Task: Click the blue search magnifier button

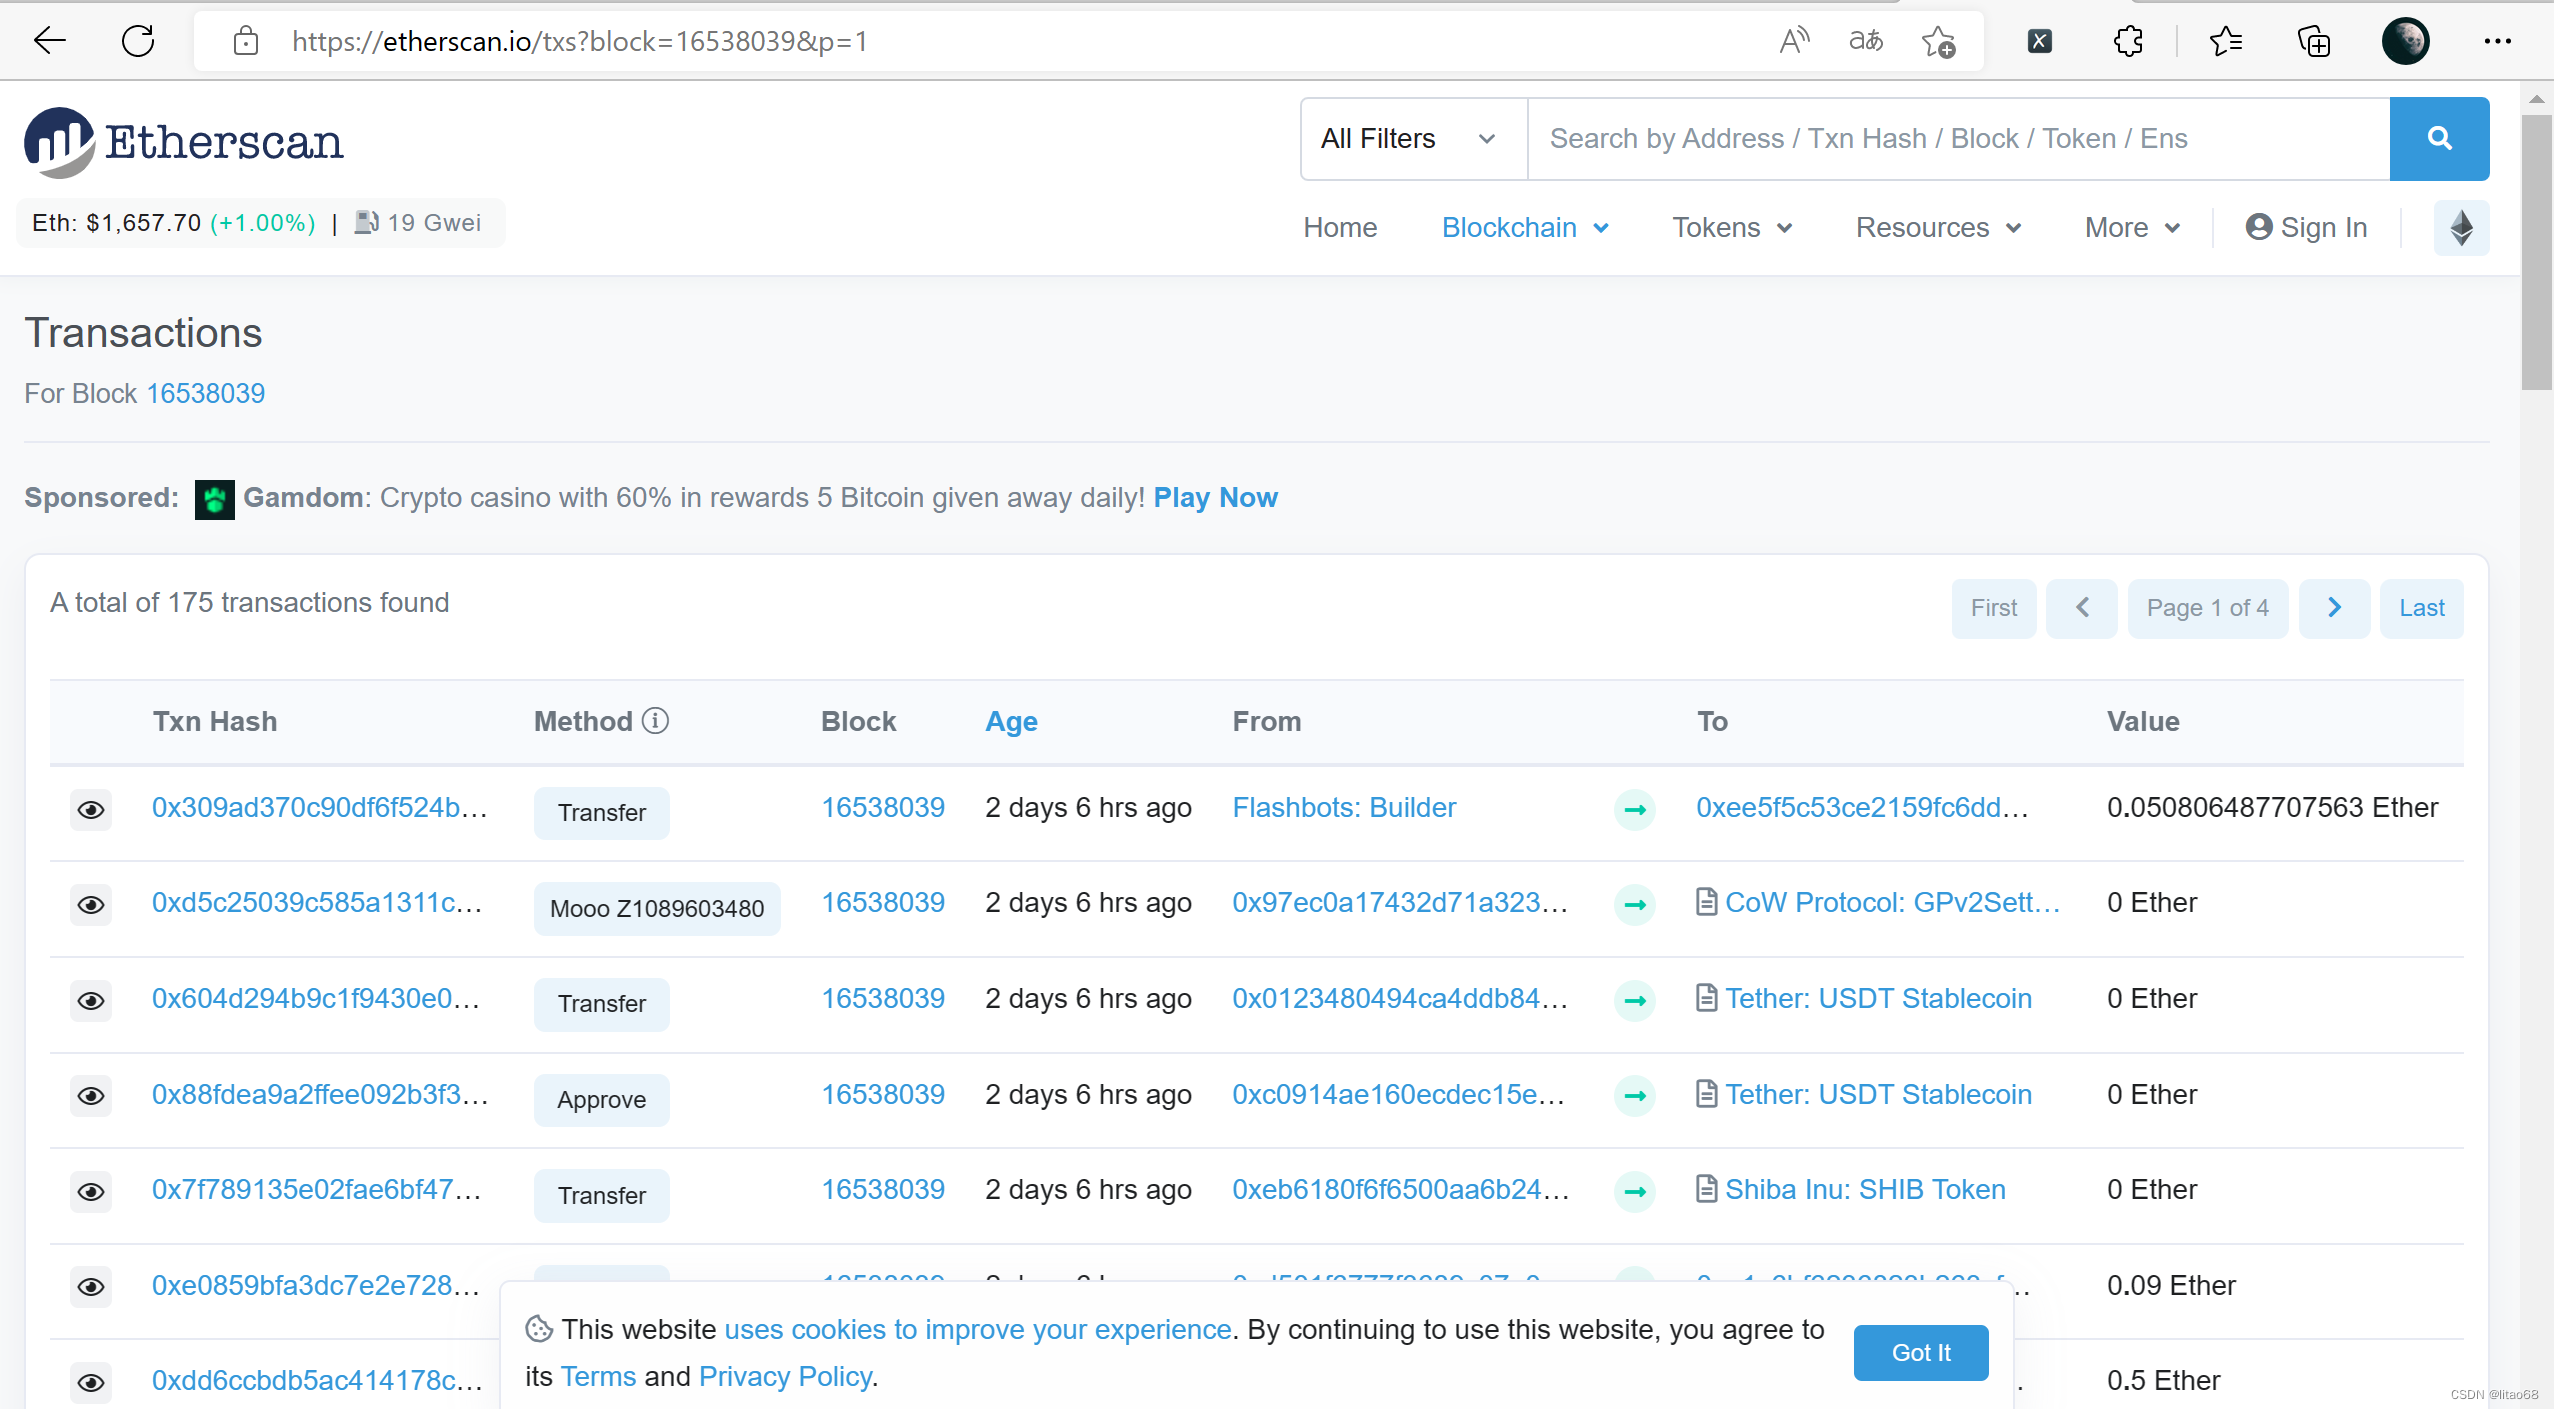Action: click(x=2438, y=139)
